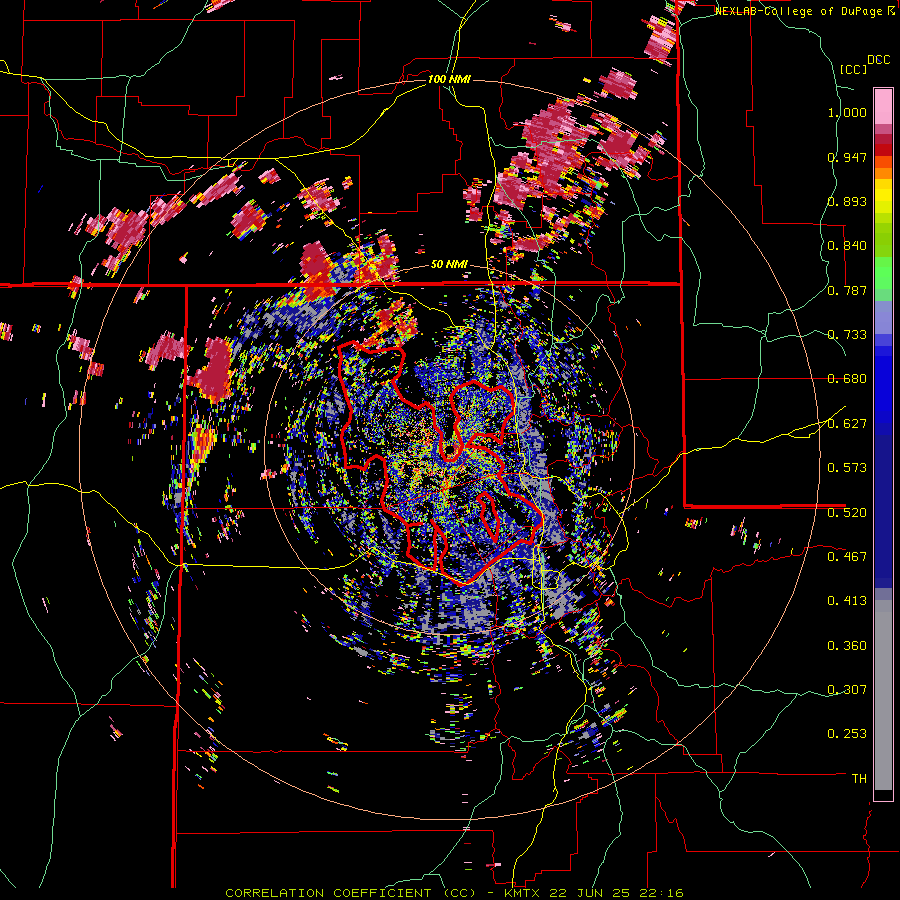The width and height of the screenshot is (900, 900).
Task: Select the 0.680 legend value
Action: pos(847,379)
